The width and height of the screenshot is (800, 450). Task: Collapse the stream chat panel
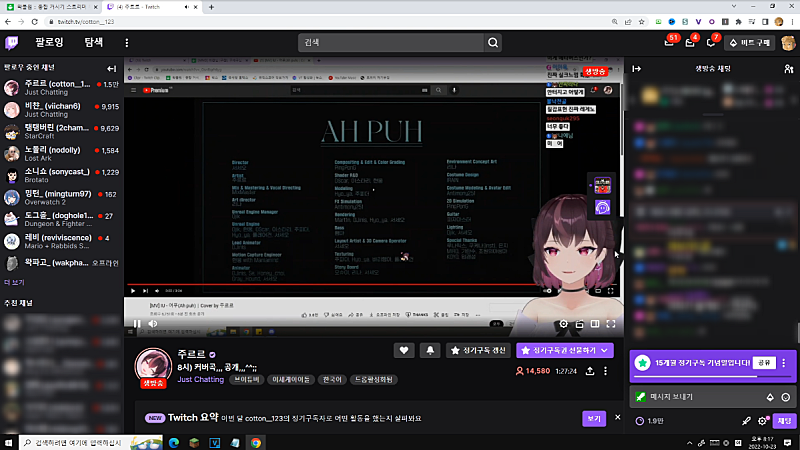pyautogui.click(x=636, y=68)
